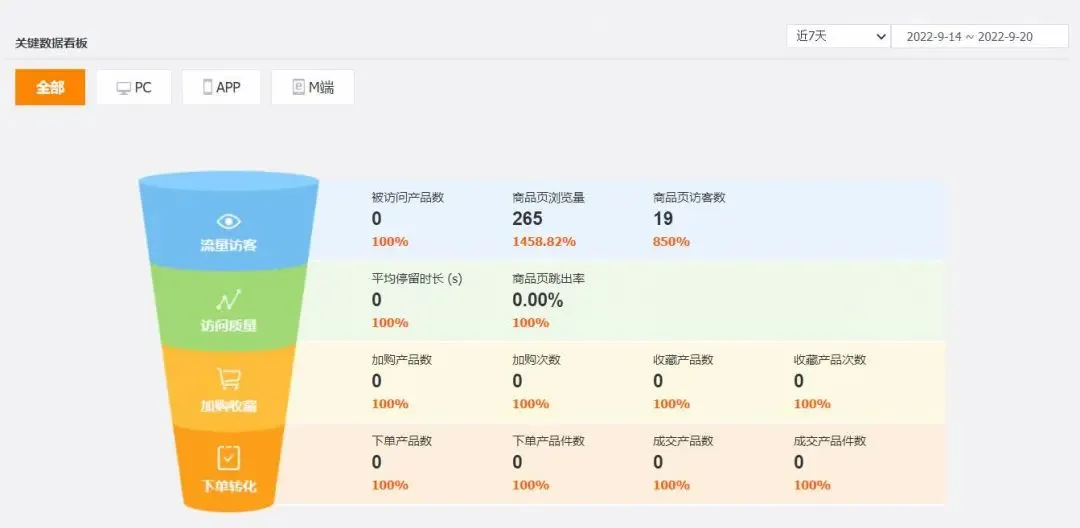
Task: Switch to the APP tab
Action: 221,87
